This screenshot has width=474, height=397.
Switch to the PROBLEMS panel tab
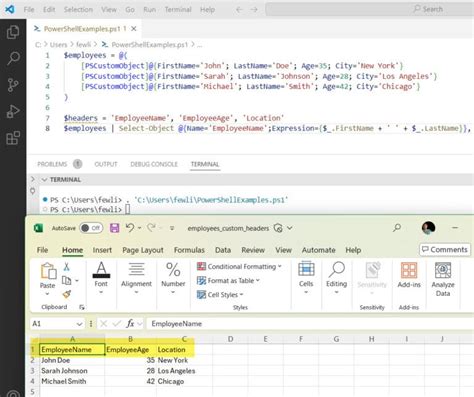pos(52,164)
